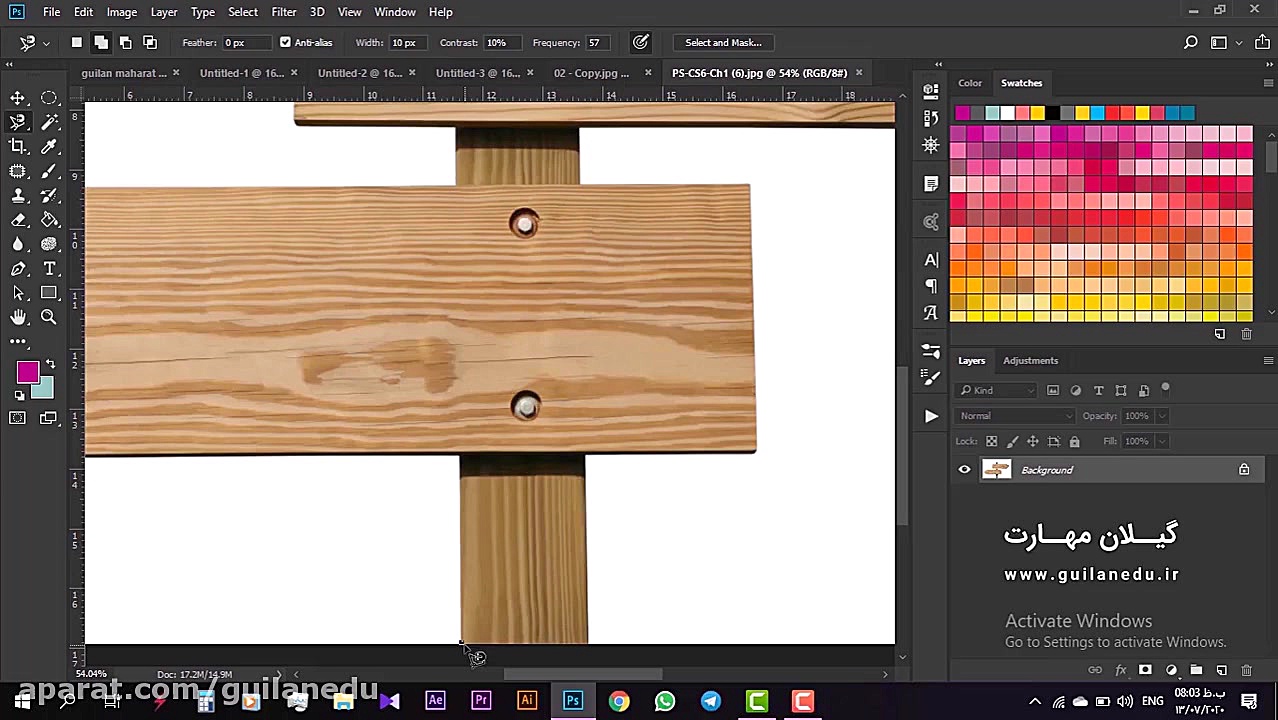Click the Select and Mask button

tap(723, 43)
